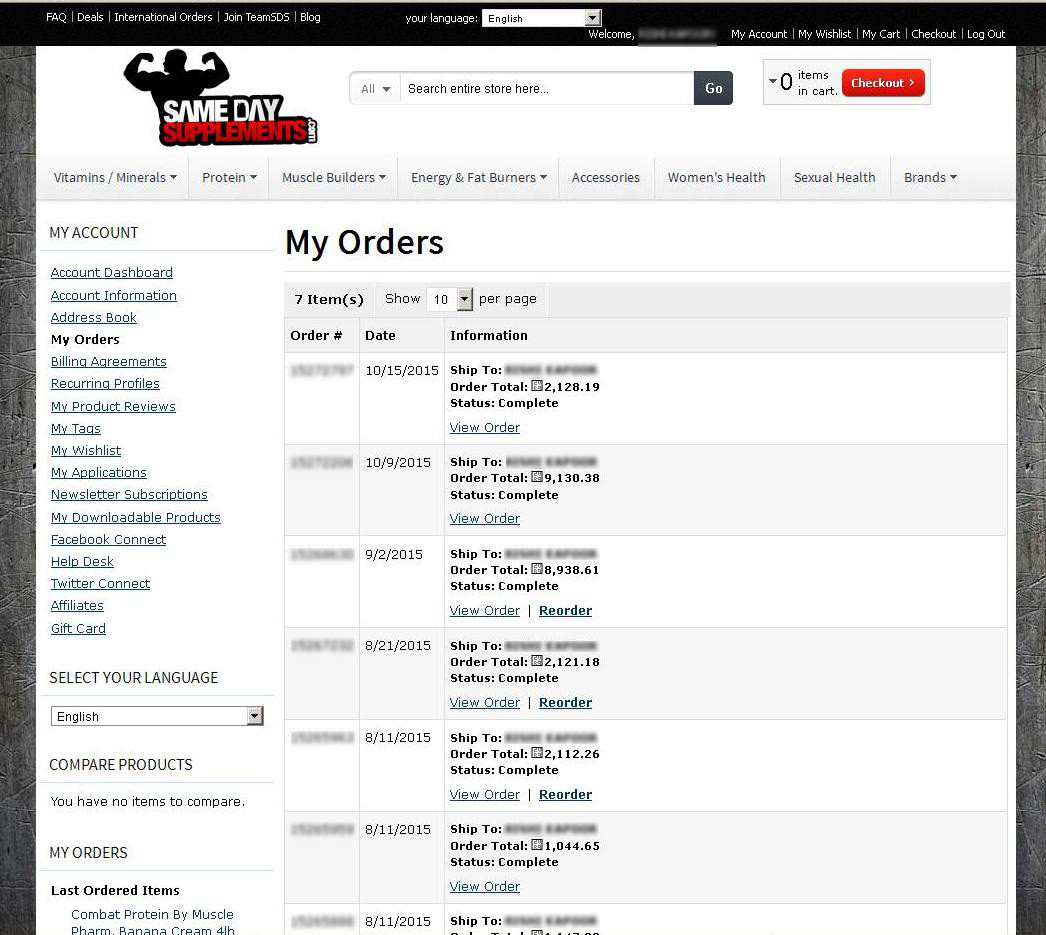Open the Affiliates link
Viewport: 1046px width, 935px height.
[77, 606]
